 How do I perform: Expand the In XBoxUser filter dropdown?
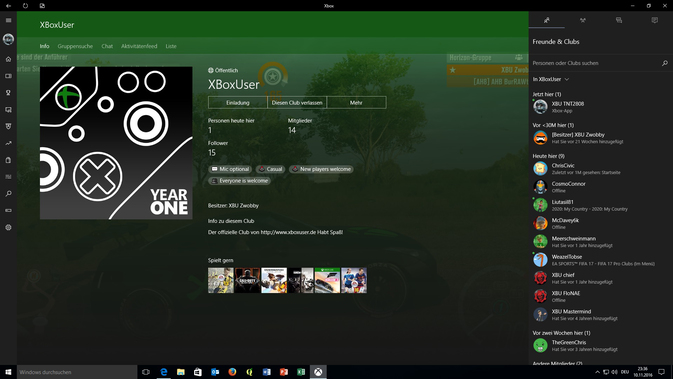[x=551, y=79]
